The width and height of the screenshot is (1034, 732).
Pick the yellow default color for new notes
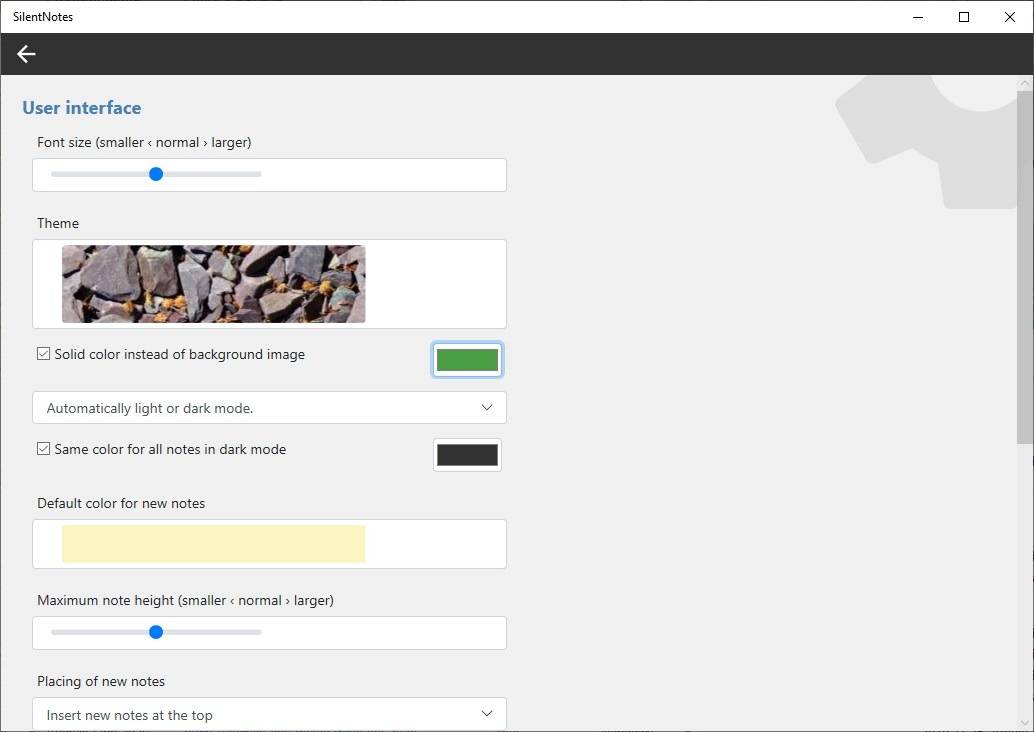(x=214, y=544)
